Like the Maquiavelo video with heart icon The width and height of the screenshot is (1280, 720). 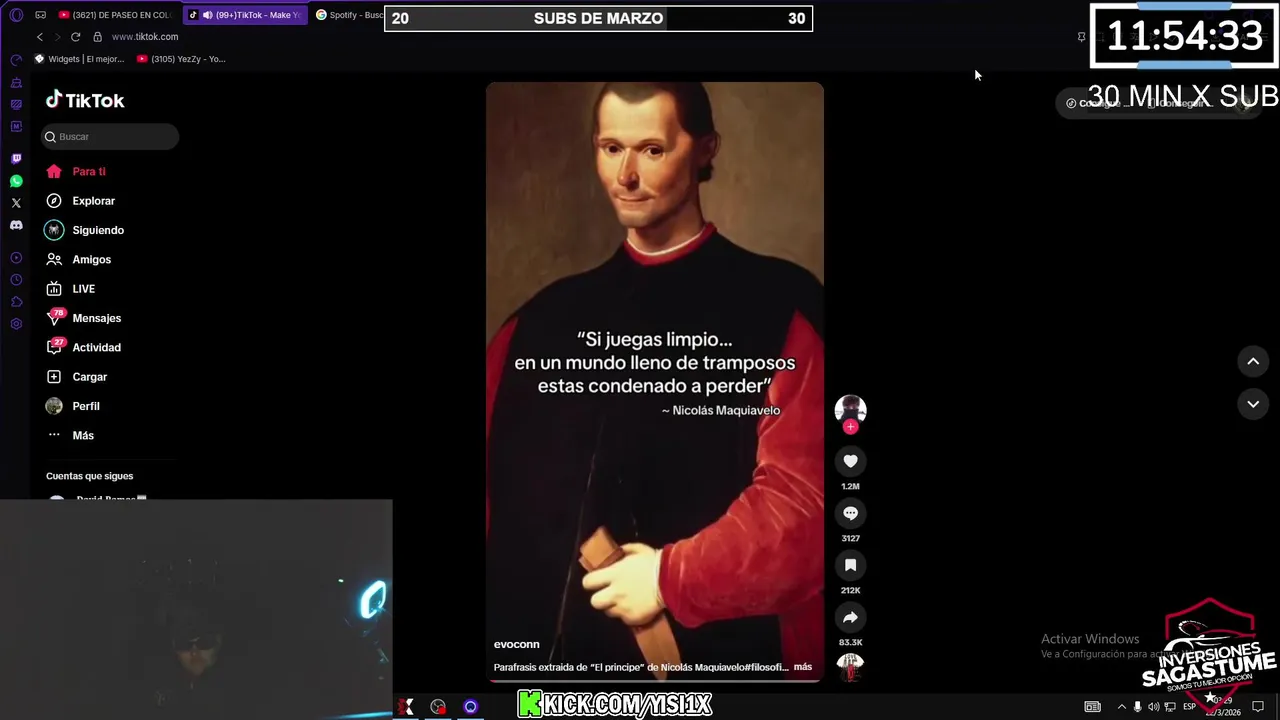[x=850, y=461]
